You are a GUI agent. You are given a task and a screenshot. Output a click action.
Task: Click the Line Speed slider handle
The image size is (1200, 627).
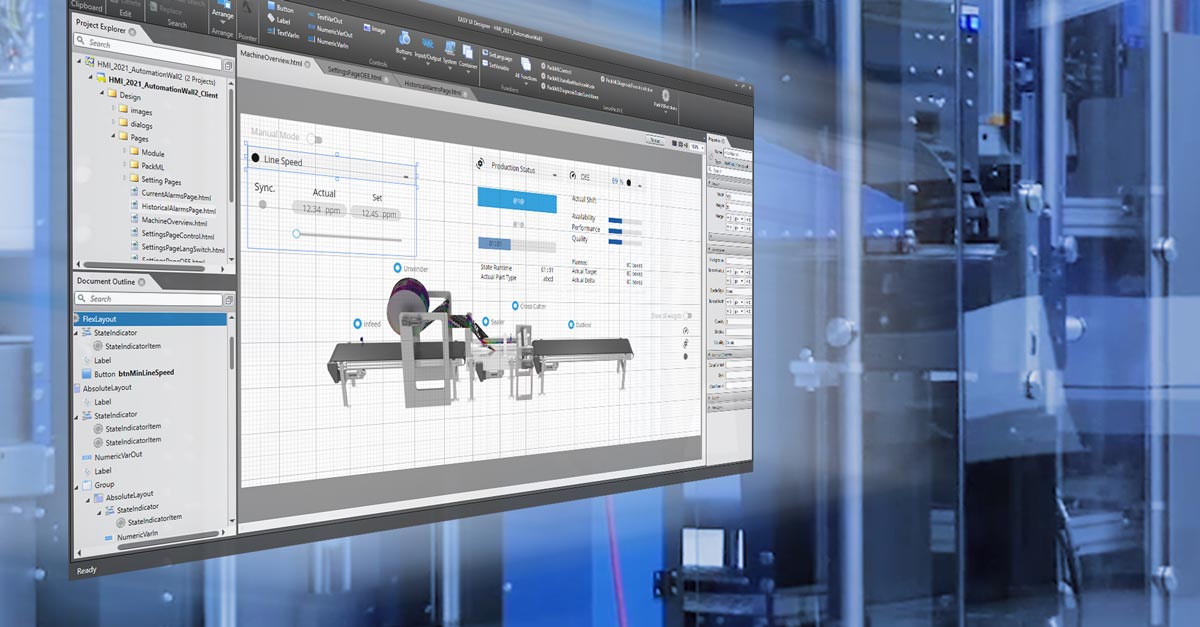[x=296, y=233]
